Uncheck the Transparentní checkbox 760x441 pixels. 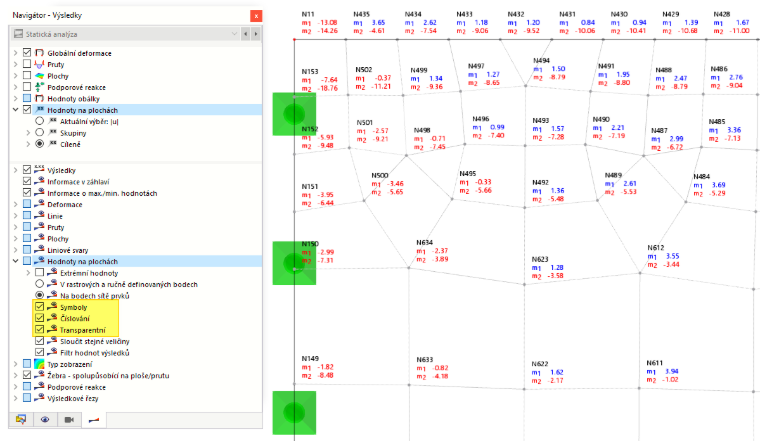(x=40, y=330)
